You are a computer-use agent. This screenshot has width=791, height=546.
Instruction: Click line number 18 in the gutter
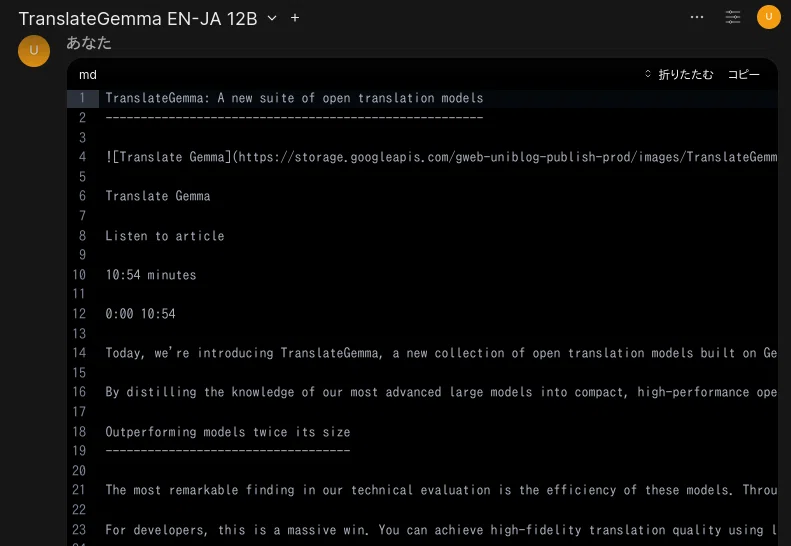[79, 431]
